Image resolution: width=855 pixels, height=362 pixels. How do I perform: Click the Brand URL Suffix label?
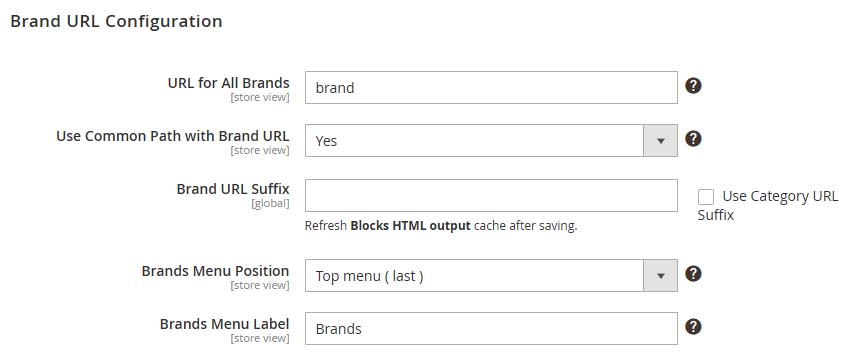pos(233,189)
